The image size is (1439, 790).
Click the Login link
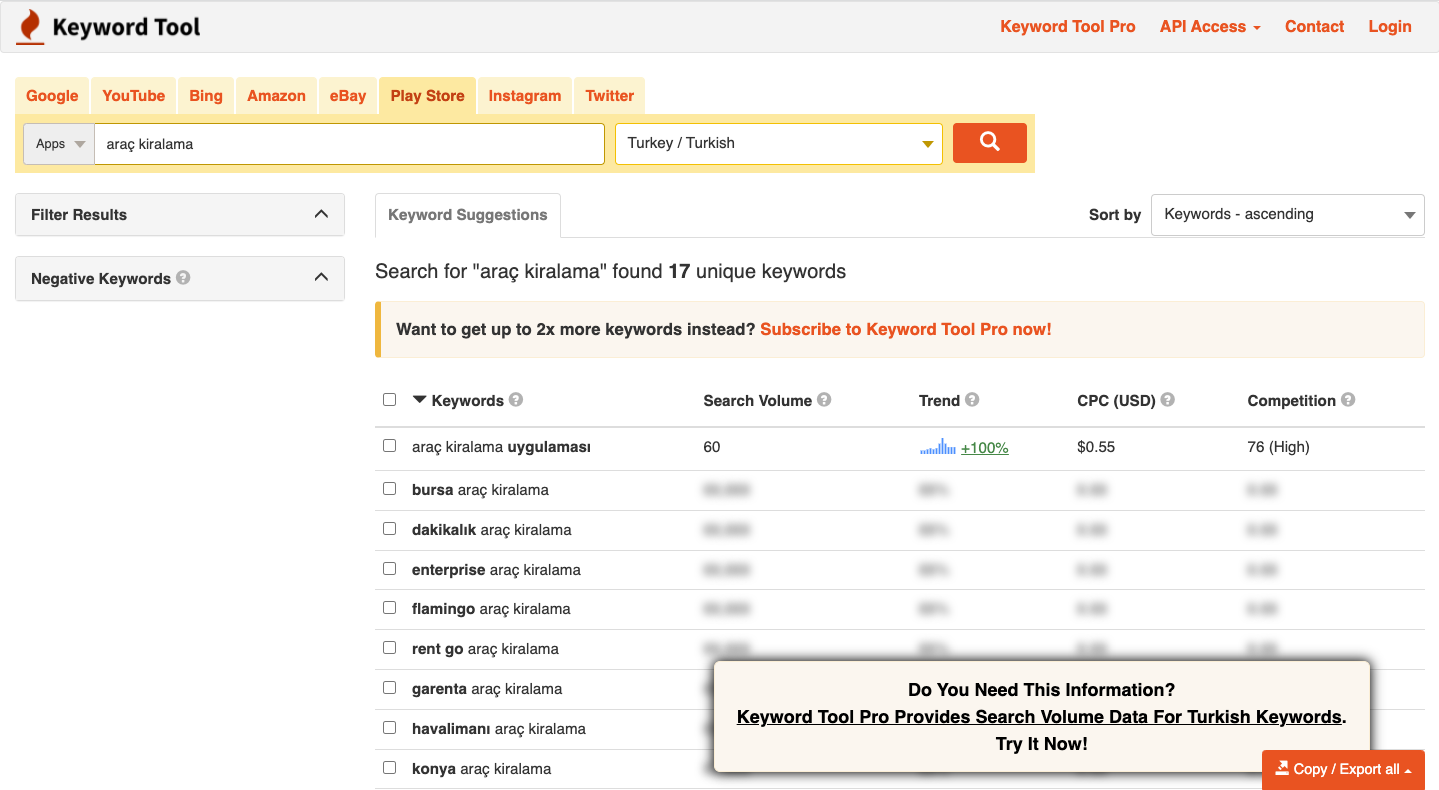[x=1390, y=27]
